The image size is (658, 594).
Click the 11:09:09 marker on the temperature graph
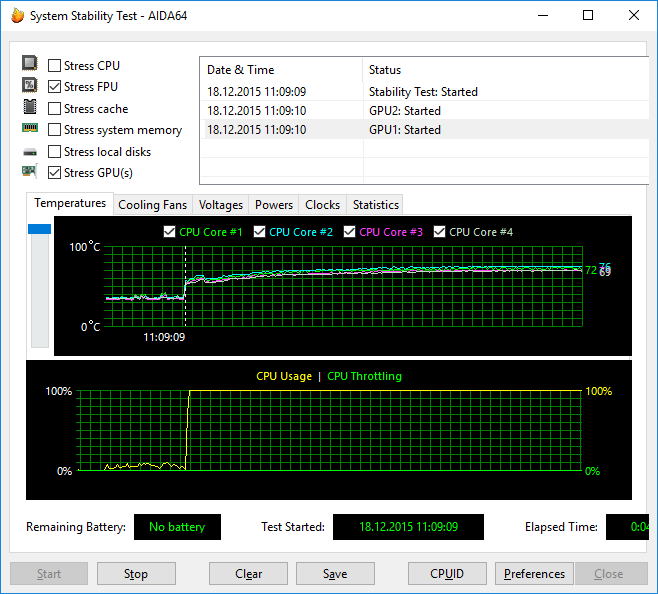pos(164,337)
